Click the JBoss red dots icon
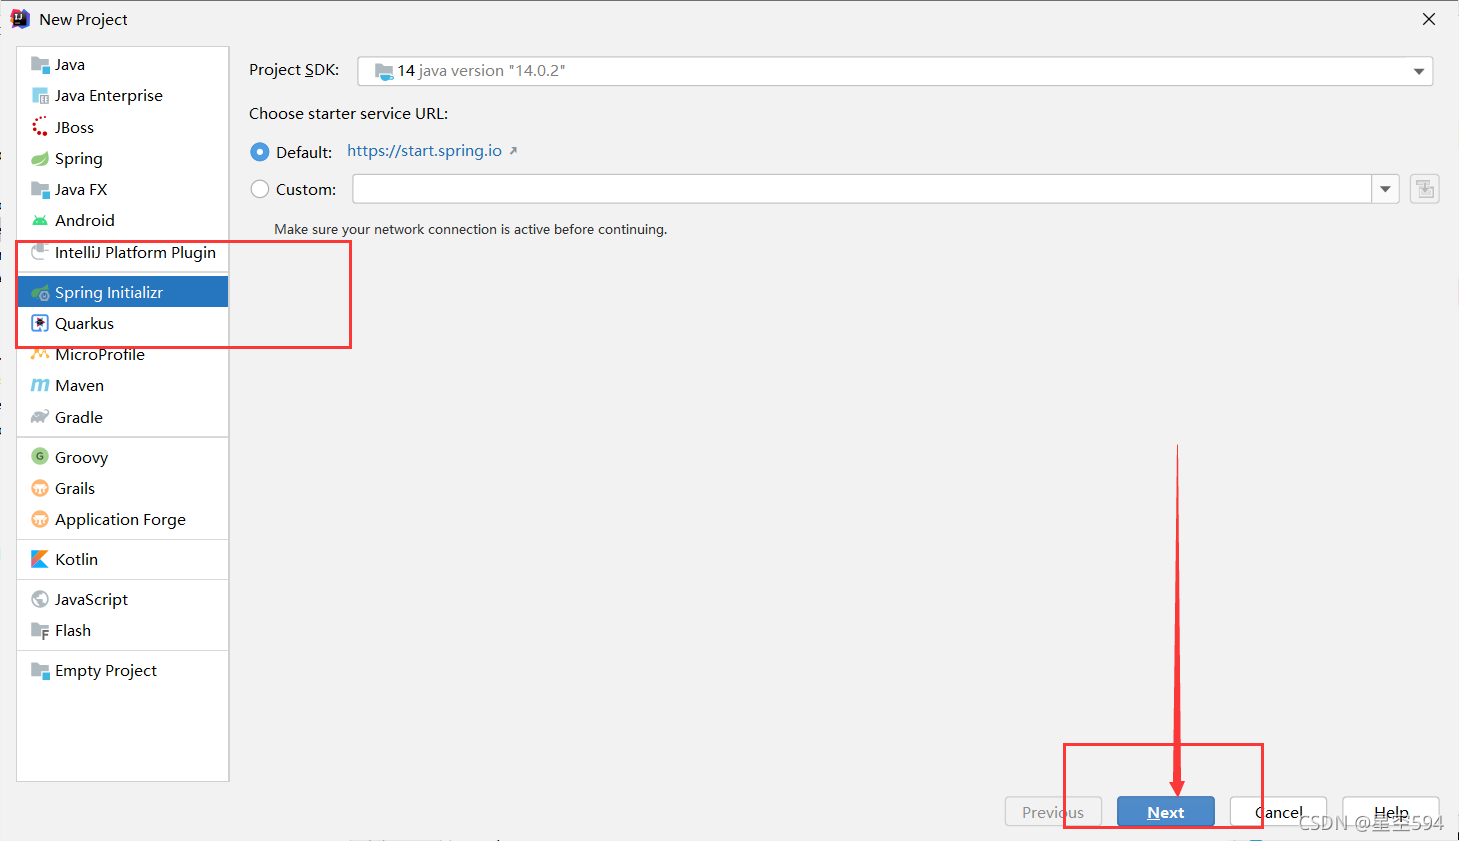This screenshot has width=1459, height=841. 40,127
